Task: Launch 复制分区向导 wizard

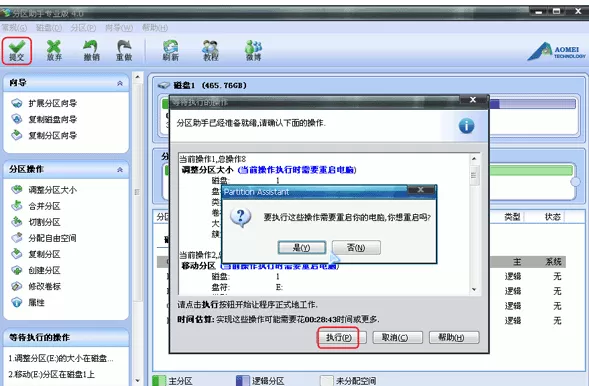Action: tap(53, 135)
